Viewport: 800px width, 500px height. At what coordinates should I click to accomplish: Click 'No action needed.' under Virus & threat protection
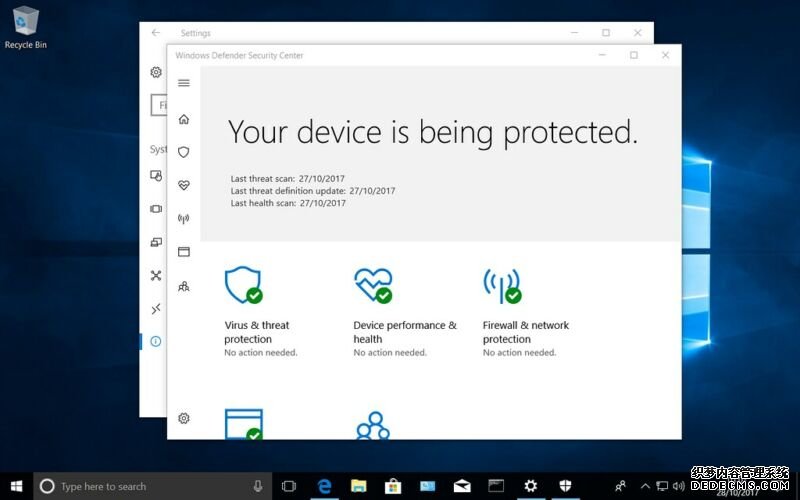[x=261, y=353]
